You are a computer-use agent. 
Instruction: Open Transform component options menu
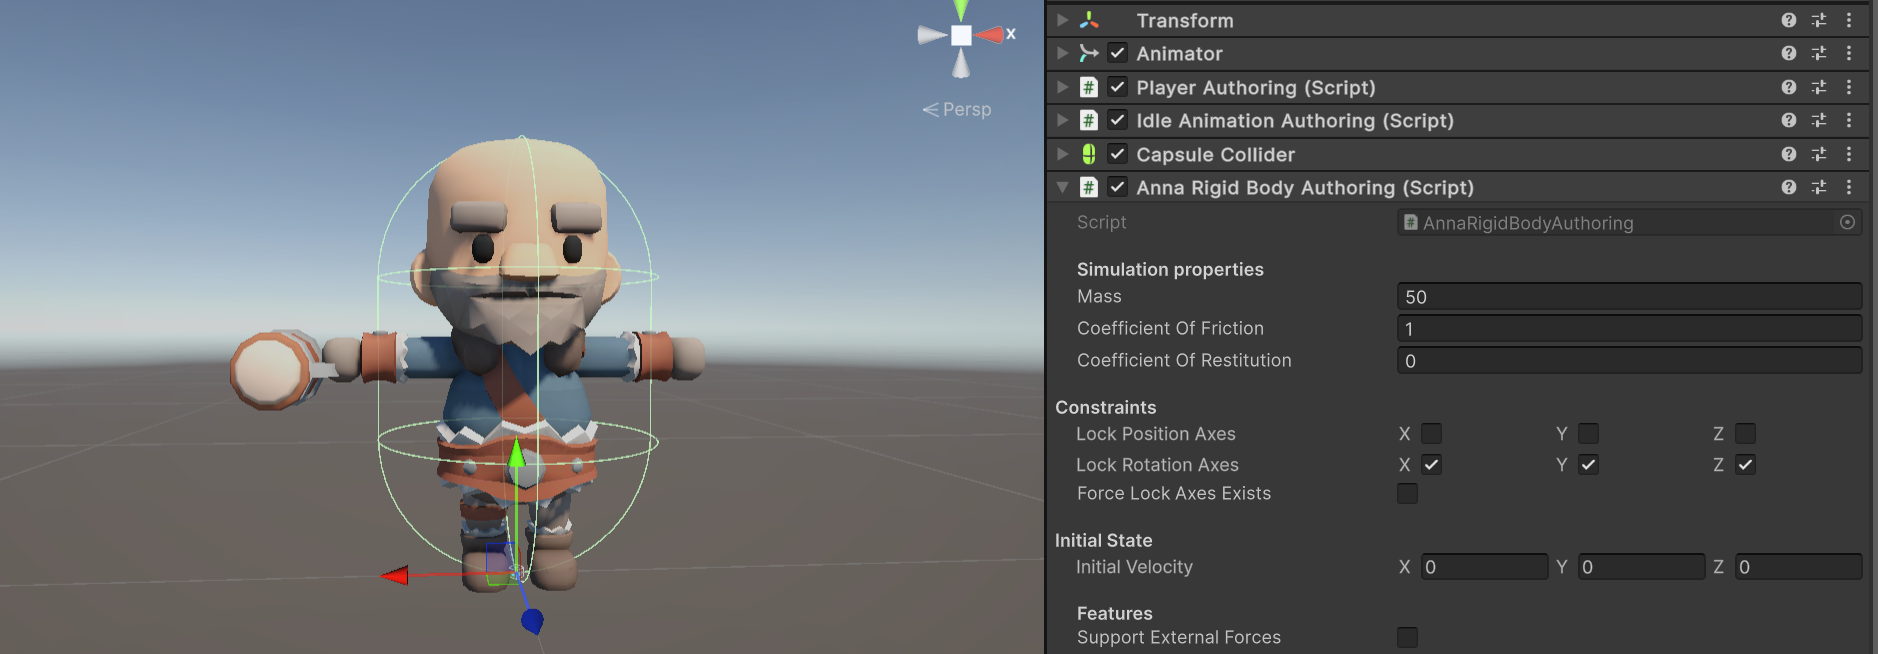click(1849, 20)
